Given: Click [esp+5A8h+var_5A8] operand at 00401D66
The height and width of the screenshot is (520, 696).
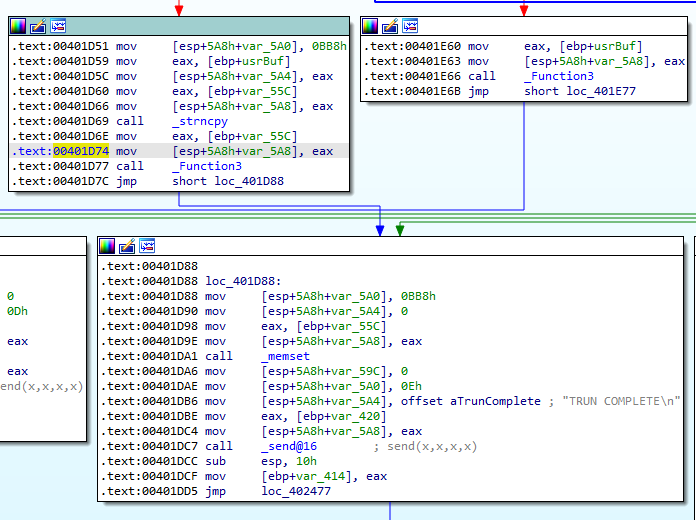Looking at the screenshot, I should (x=235, y=106).
